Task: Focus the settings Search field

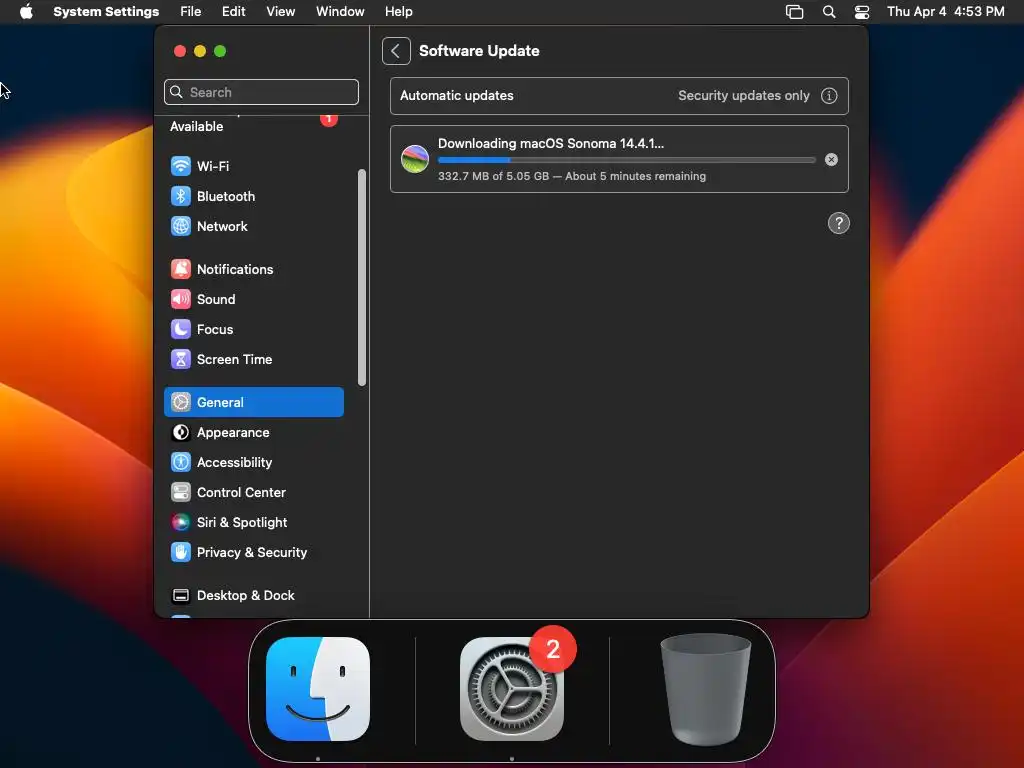Action: 261,92
